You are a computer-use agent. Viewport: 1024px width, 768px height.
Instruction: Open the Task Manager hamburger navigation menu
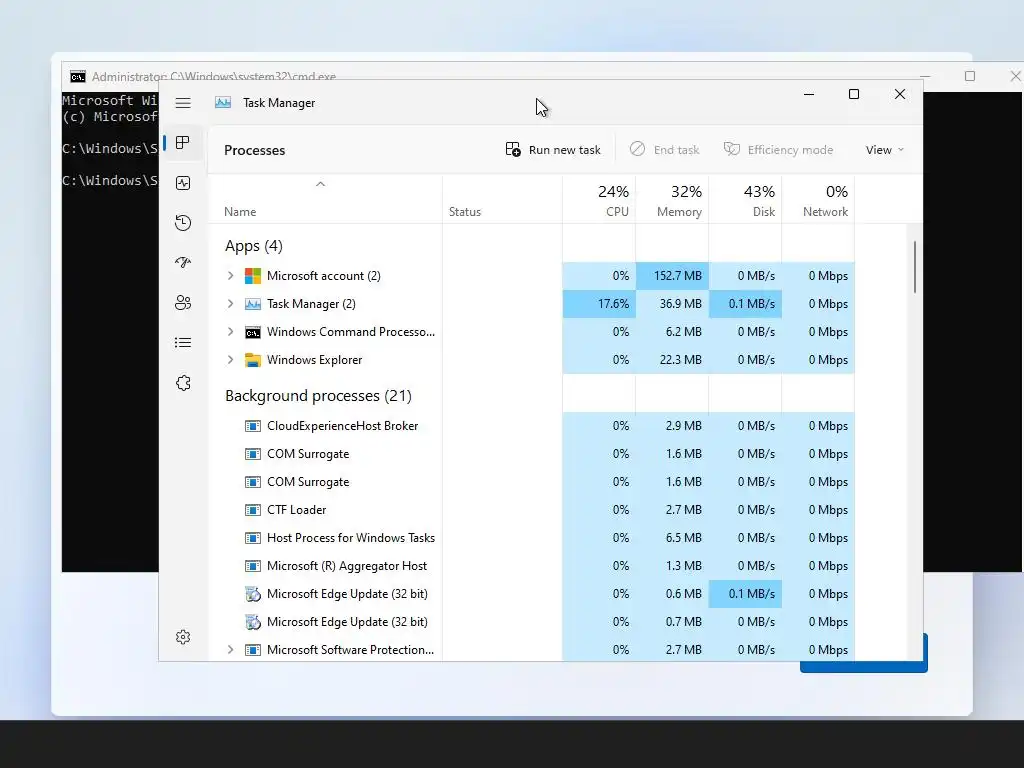click(183, 103)
